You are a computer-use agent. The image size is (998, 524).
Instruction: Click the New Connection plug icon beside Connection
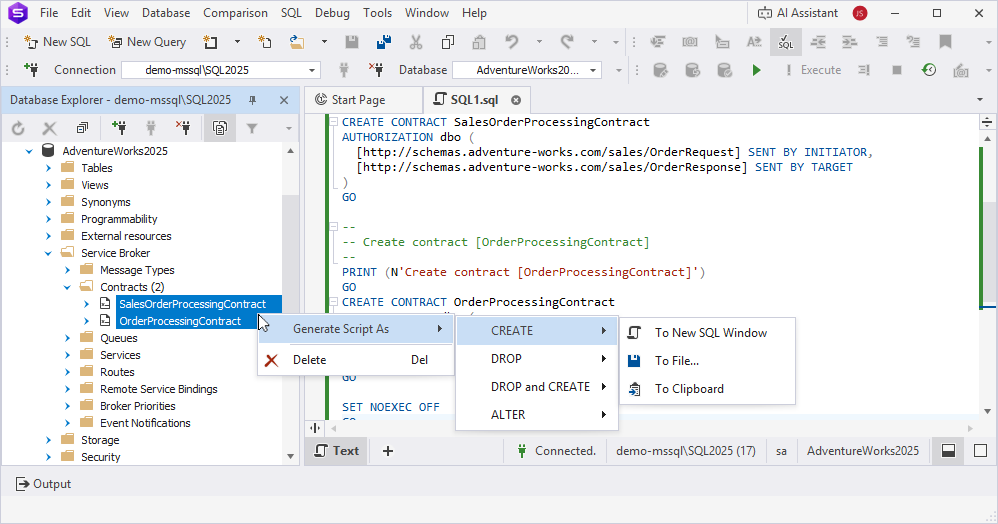pyautogui.click(x=31, y=69)
